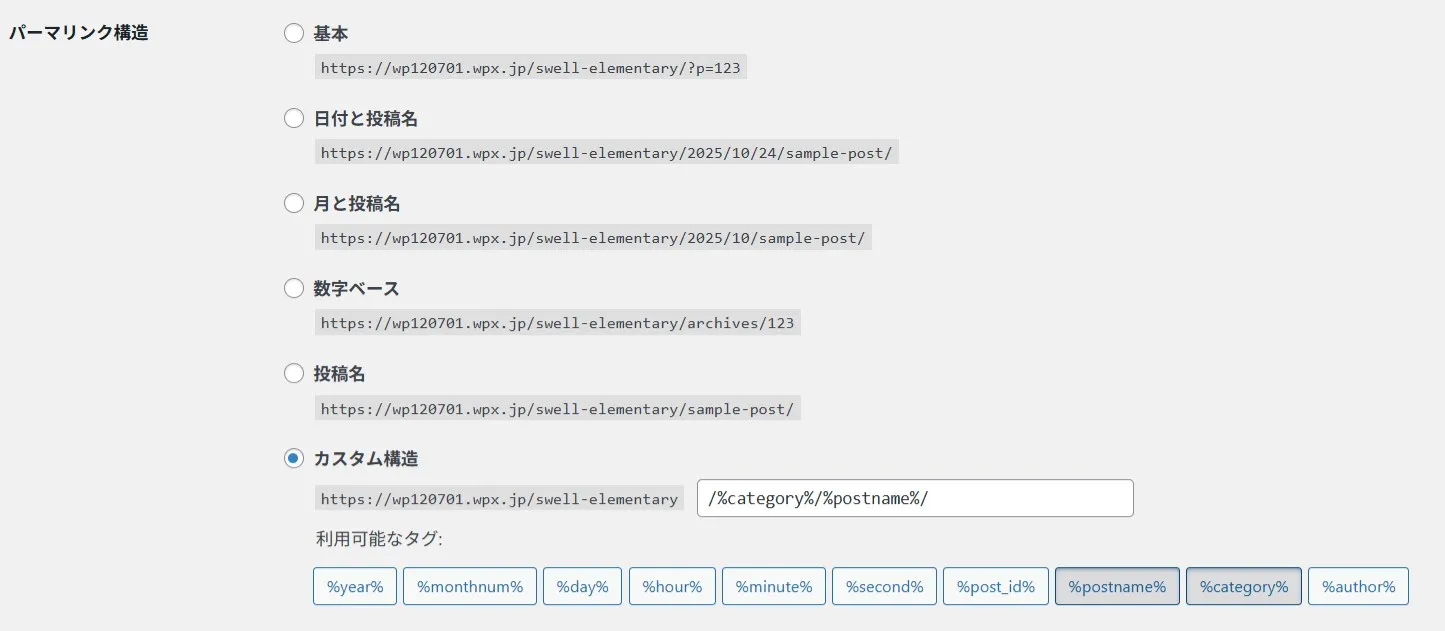The image size is (1445, 631).
Task: Select the カスタム構造 permalink option
Action: [x=294, y=458]
